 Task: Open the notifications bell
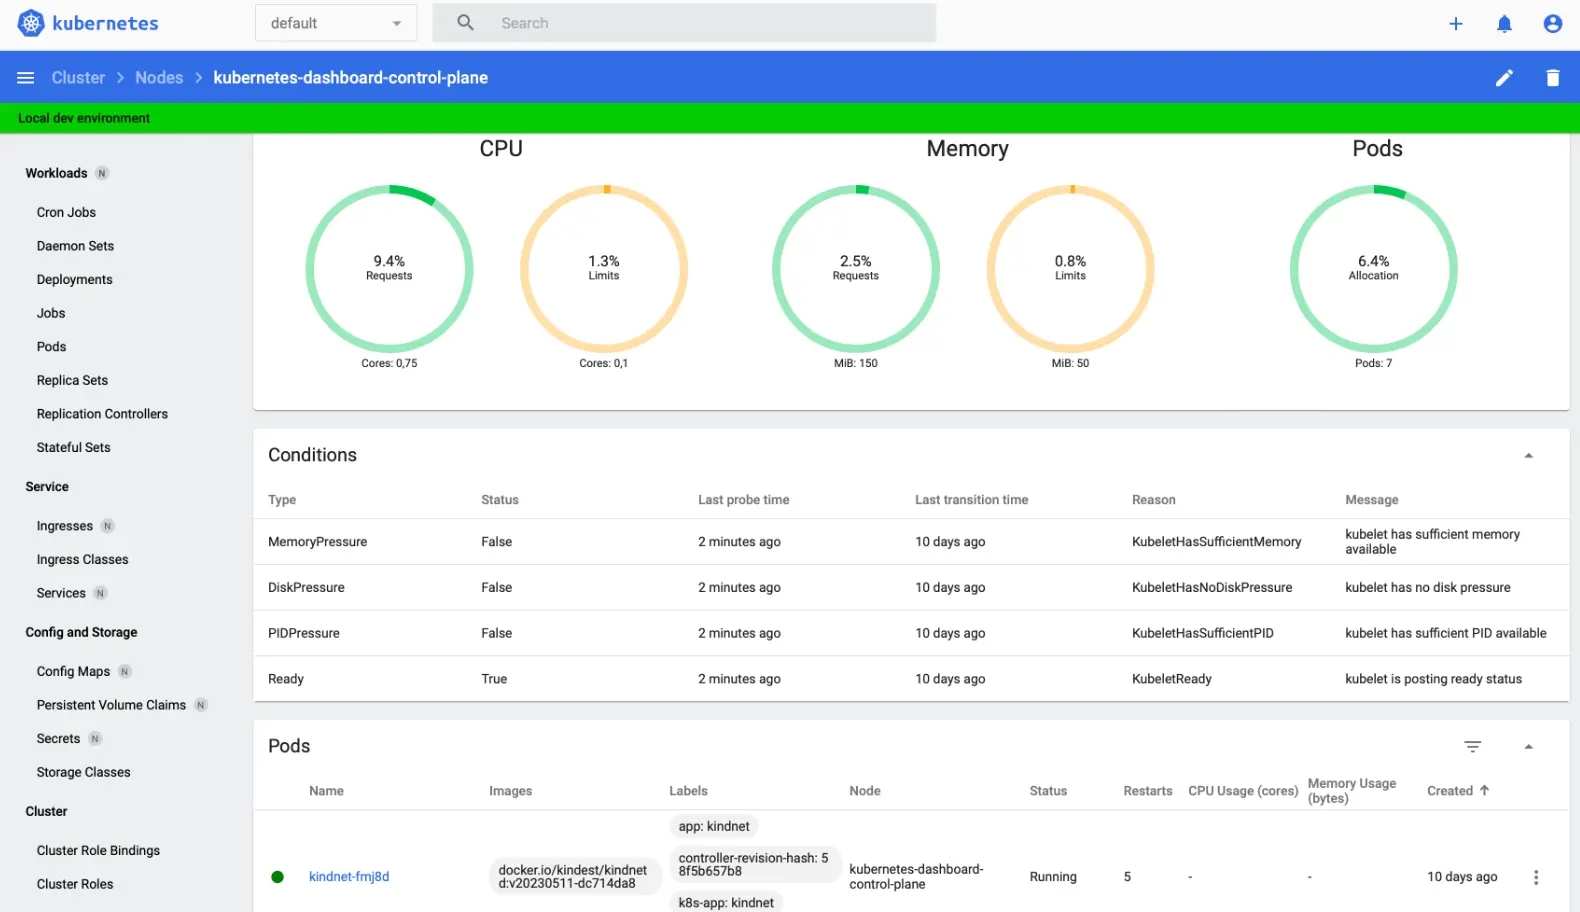tap(1504, 23)
